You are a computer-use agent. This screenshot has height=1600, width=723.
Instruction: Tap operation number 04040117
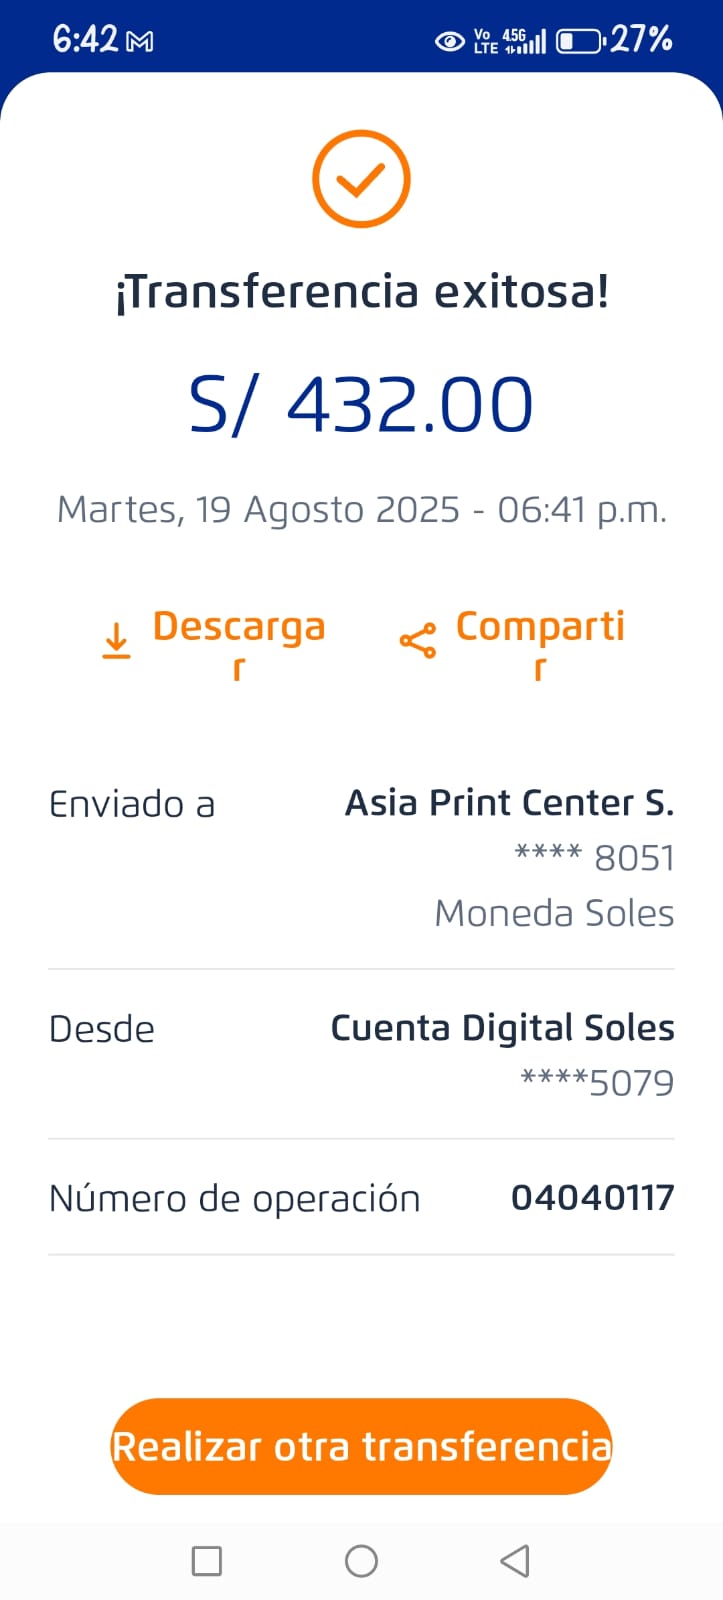pyautogui.click(x=592, y=1197)
